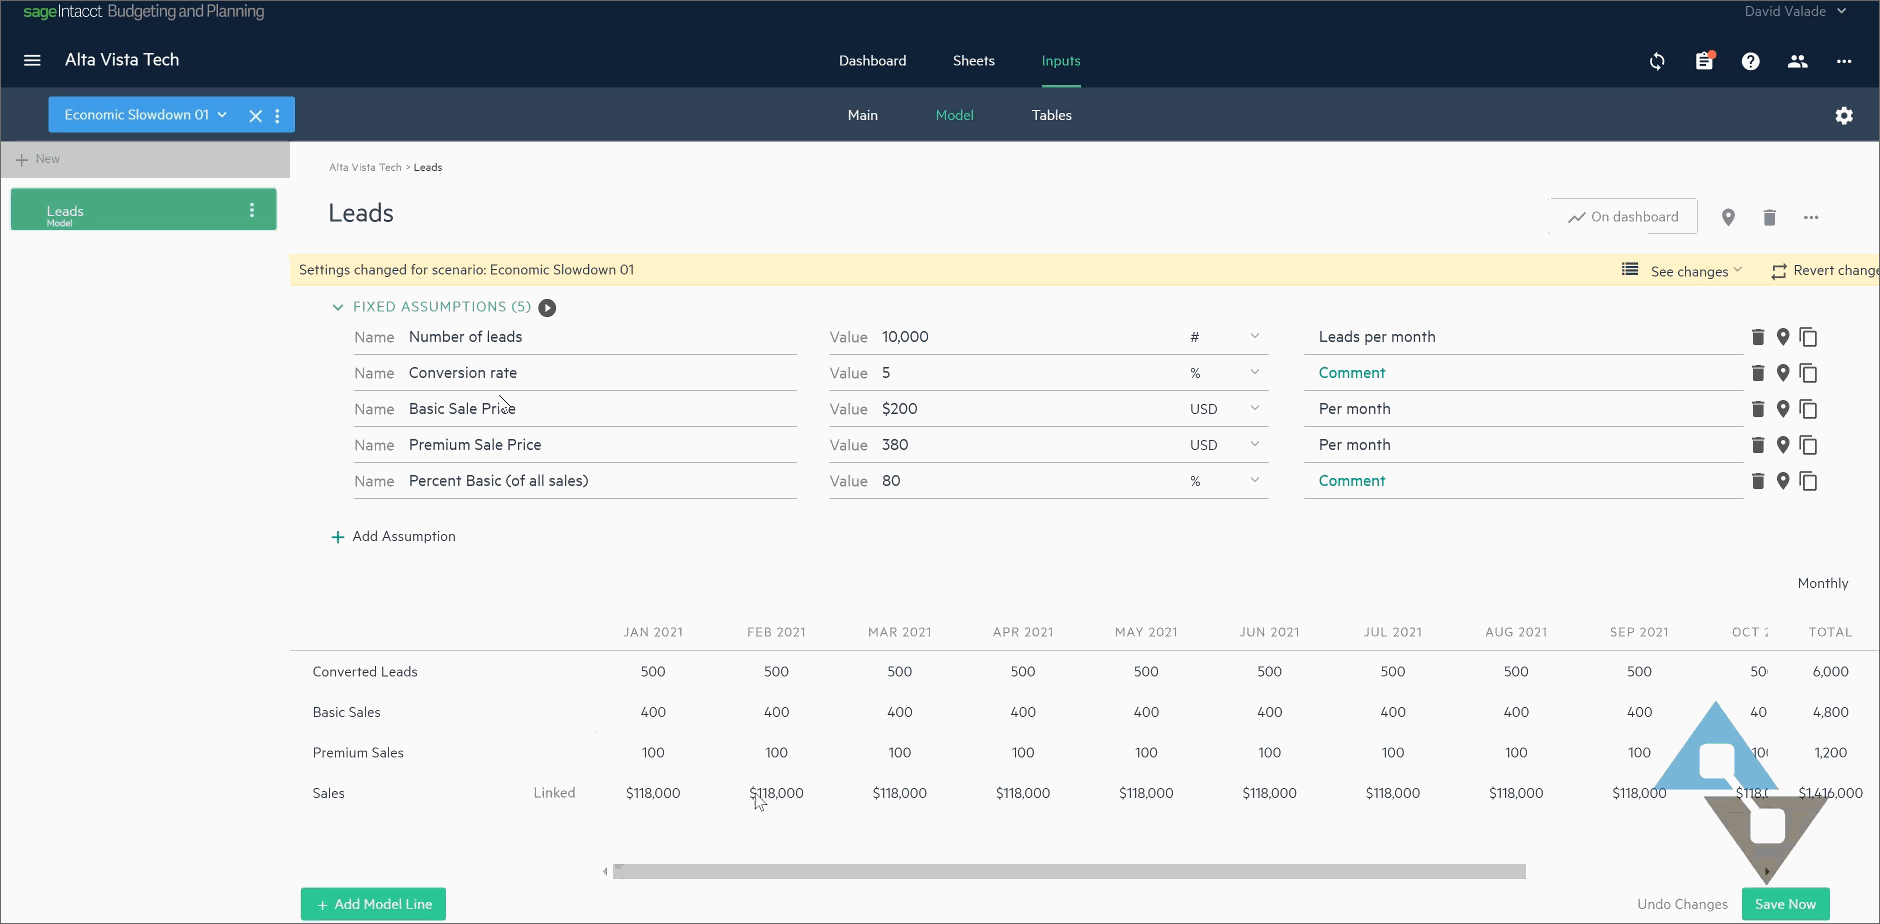
Task: Open the hamburger navigation menu
Action: tap(32, 60)
